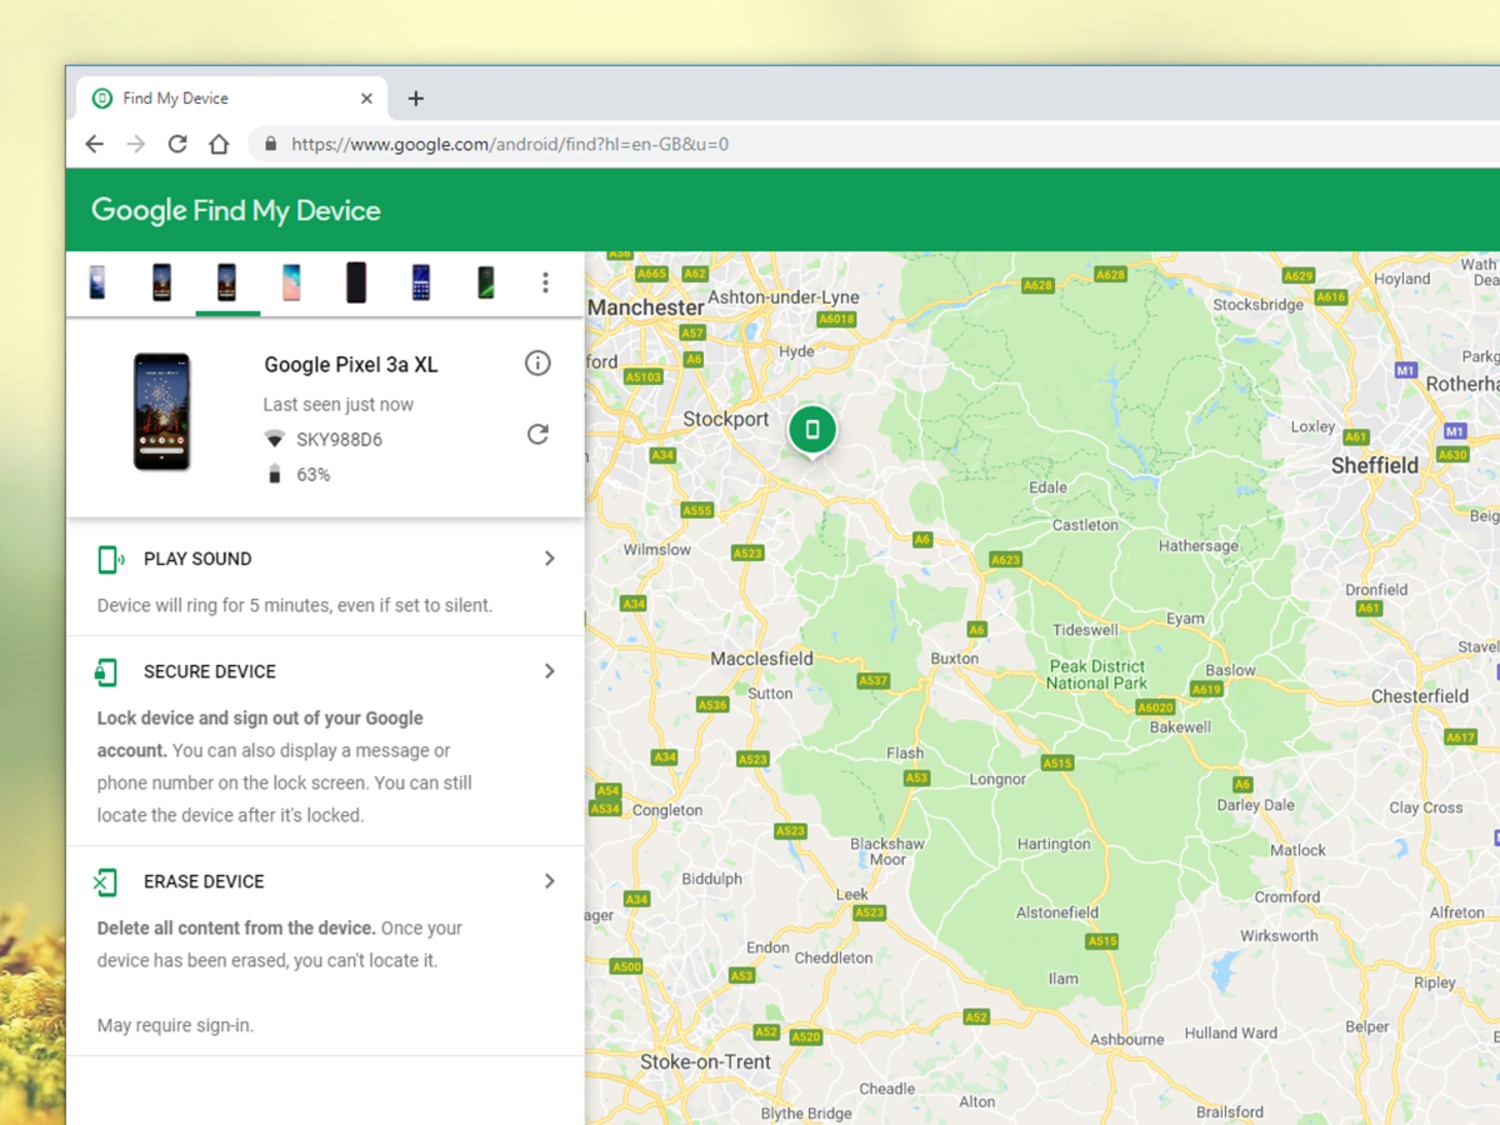Viewport: 1500px width, 1125px height.
Task: Click the browser back arrow
Action: [x=94, y=144]
